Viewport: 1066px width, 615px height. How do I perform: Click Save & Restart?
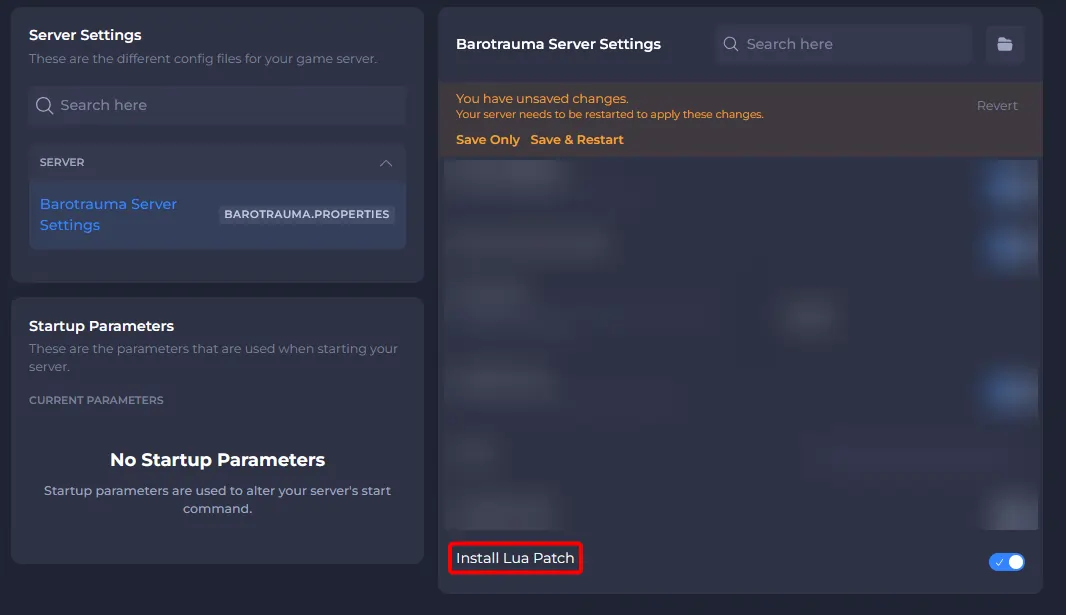point(577,139)
